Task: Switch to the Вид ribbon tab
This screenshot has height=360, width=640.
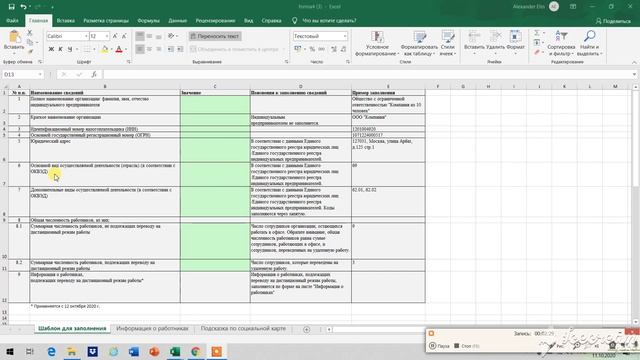Action: pos(249,20)
